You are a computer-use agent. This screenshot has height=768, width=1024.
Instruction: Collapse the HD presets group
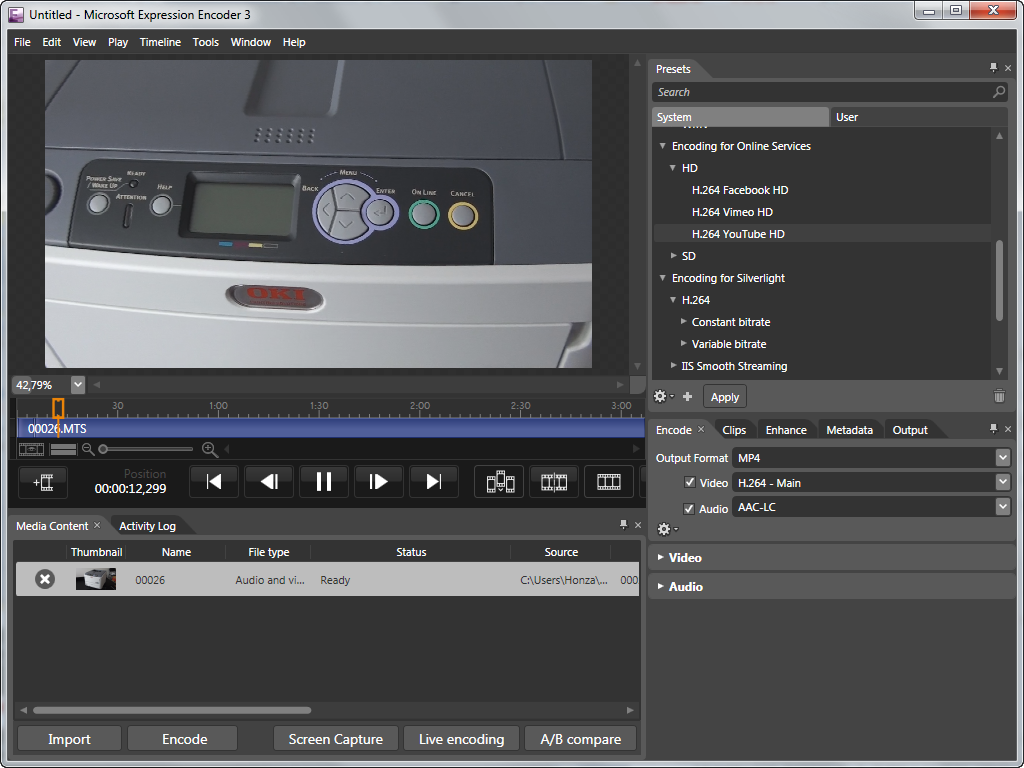pos(673,168)
